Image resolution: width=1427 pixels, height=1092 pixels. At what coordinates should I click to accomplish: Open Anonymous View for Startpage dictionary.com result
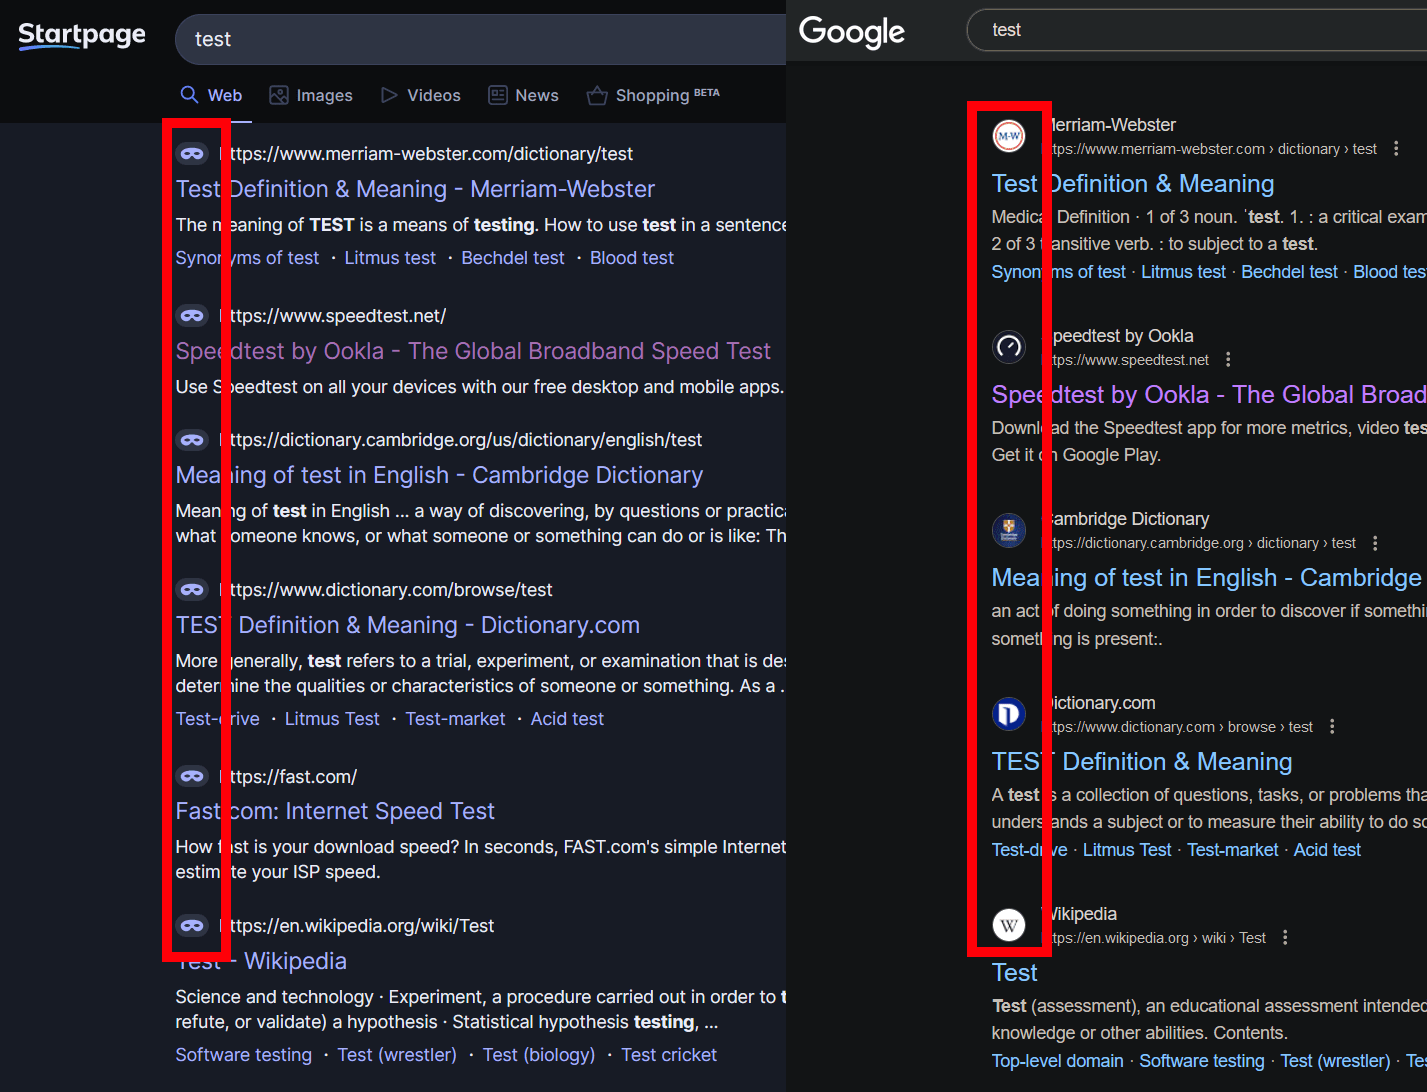(192, 589)
